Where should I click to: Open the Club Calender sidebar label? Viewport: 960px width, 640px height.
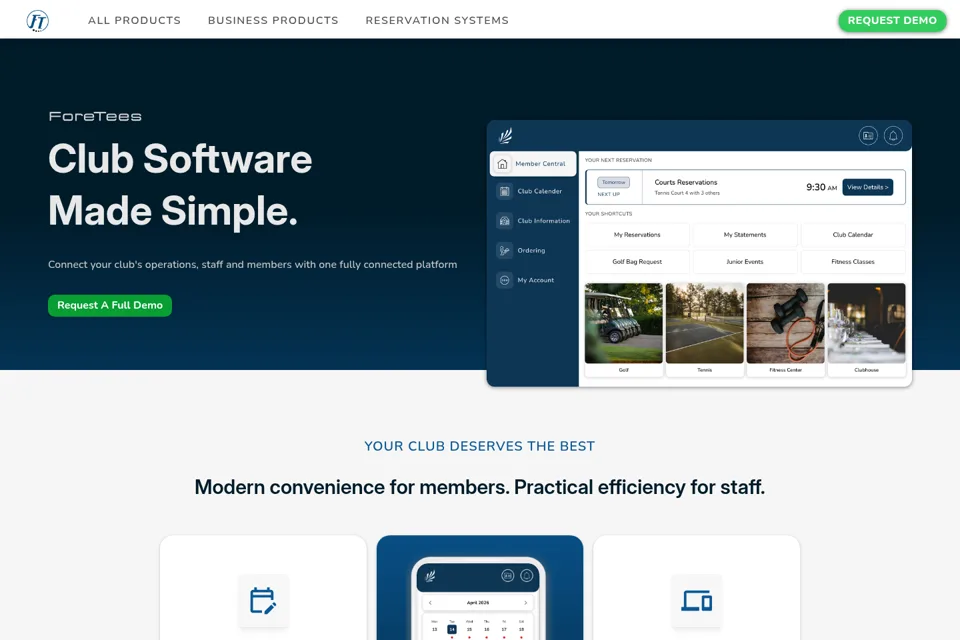coord(539,191)
